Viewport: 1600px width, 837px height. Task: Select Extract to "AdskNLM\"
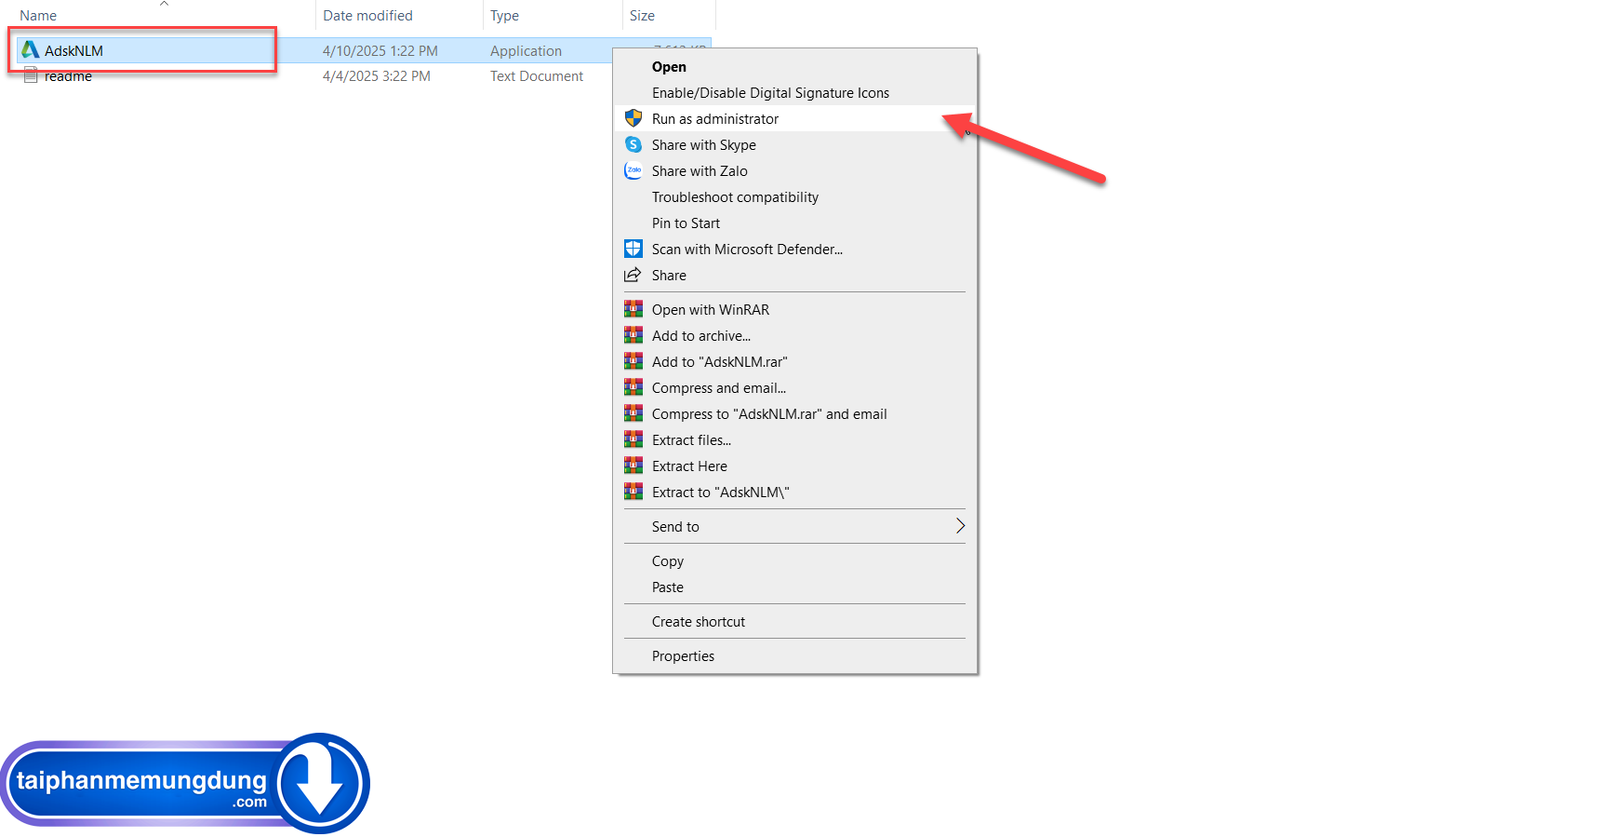[795, 492]
